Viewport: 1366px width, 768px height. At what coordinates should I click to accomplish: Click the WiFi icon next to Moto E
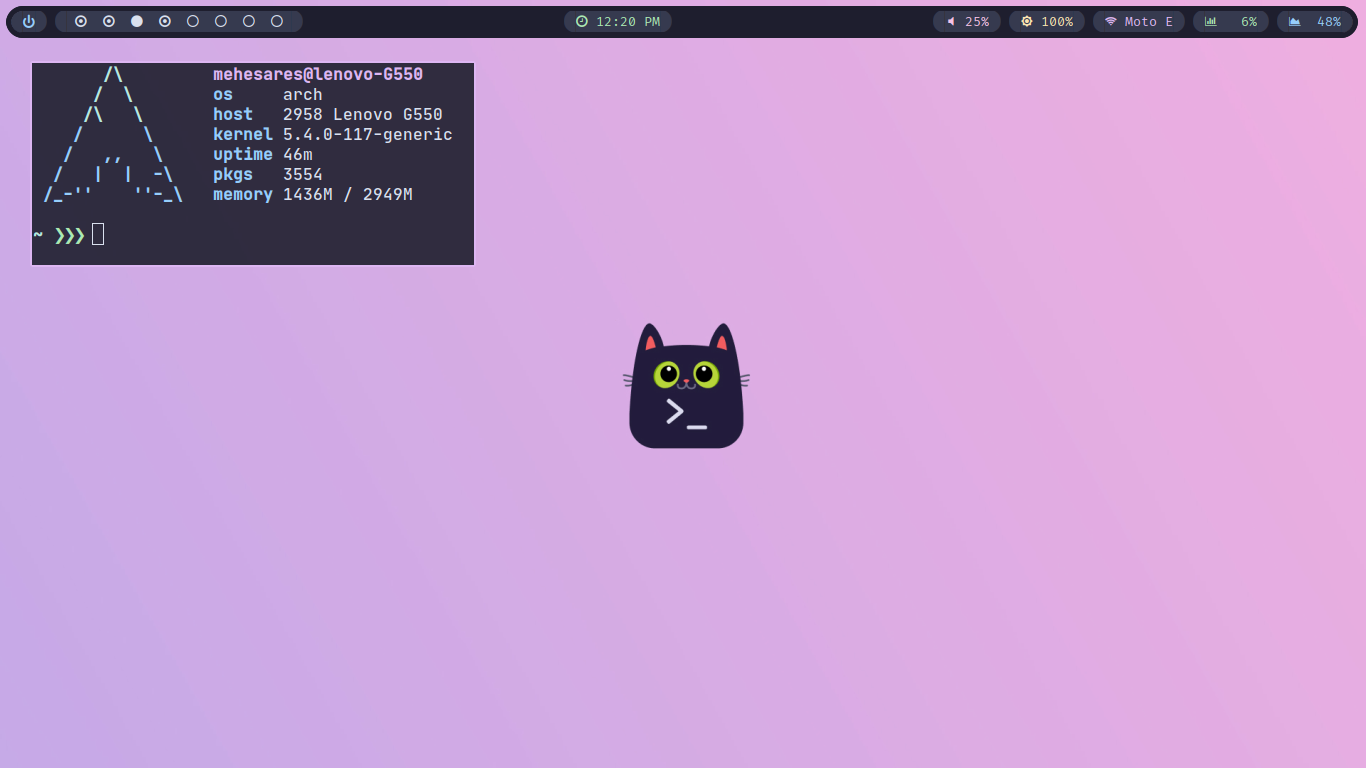(1111, 21)
